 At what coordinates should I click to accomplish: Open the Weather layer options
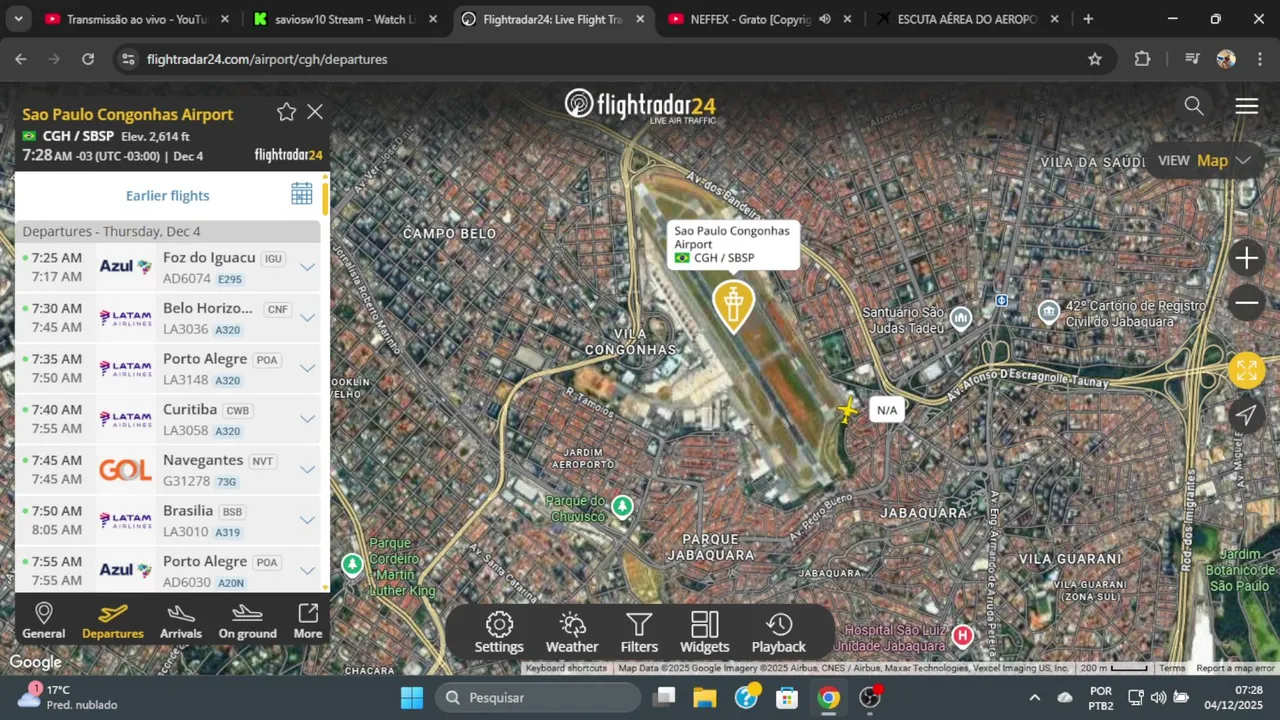click(572, 633)
